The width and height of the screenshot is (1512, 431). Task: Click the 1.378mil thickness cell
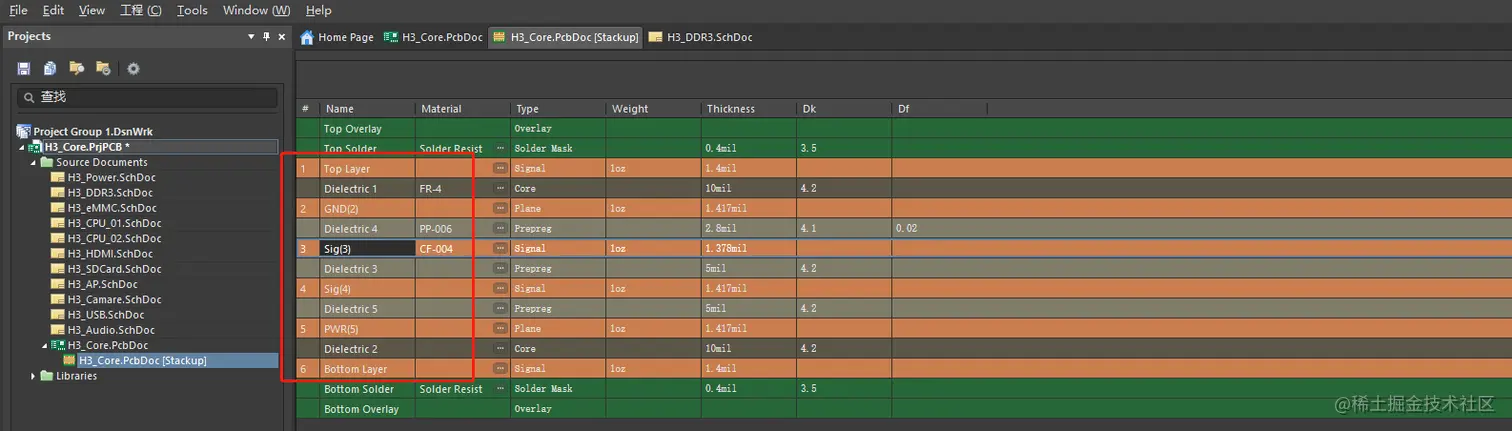748,248
